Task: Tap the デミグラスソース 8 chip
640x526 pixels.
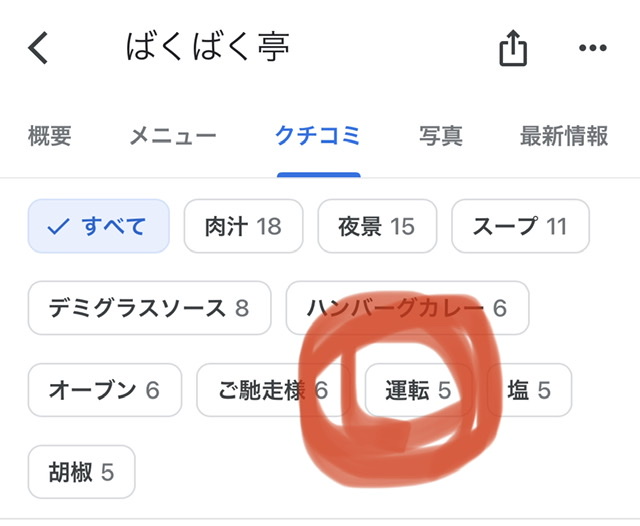Action: [x=149, y=308]
